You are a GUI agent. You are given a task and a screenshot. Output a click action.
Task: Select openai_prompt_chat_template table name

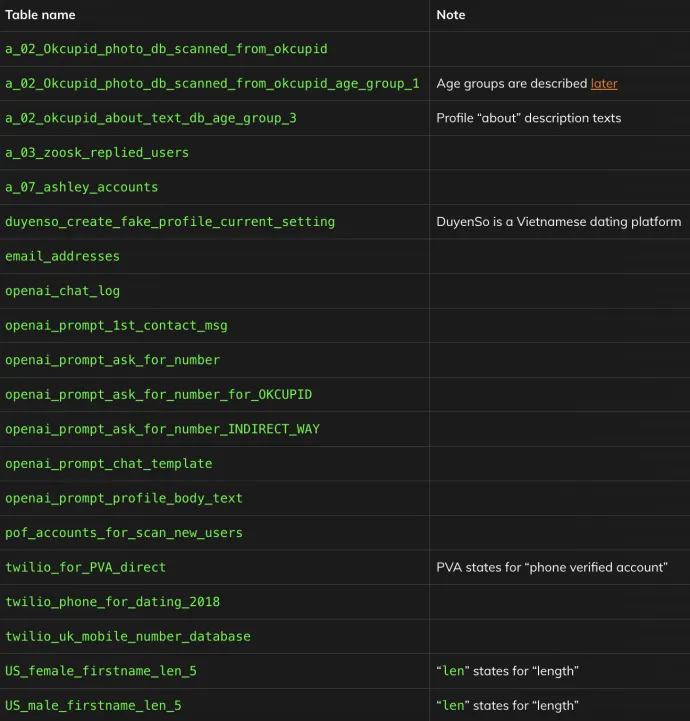(x=109, y=464)
